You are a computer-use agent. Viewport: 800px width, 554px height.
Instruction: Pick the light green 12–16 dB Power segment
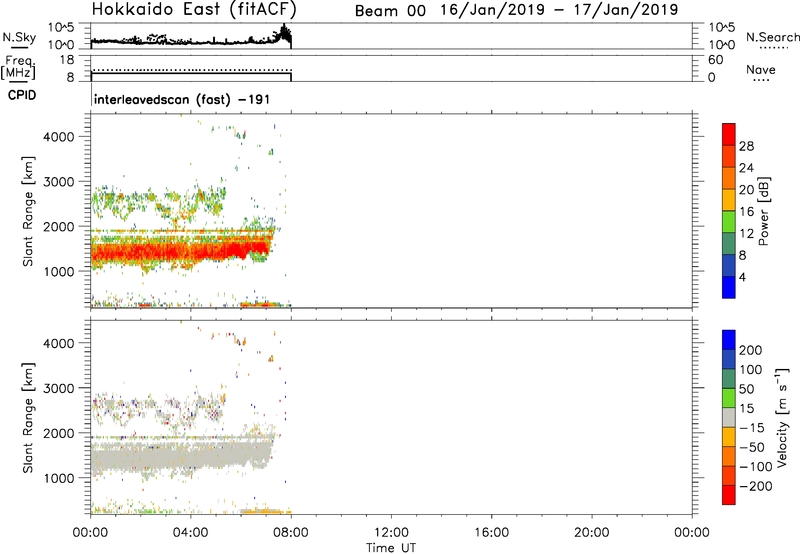(729, 222)
